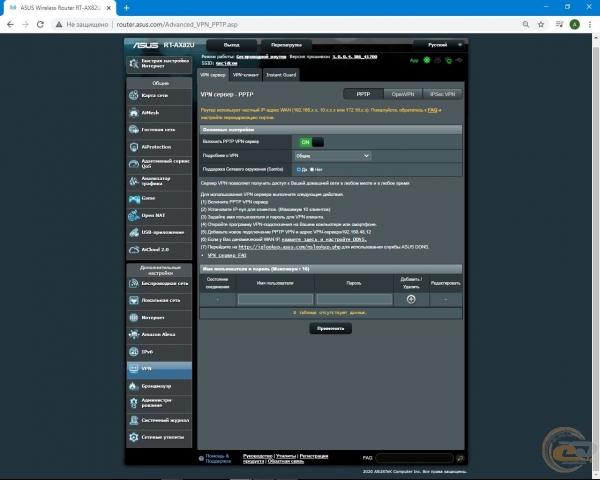Open the Утилиты footer link
600x480 pixels.
point(286,456)
